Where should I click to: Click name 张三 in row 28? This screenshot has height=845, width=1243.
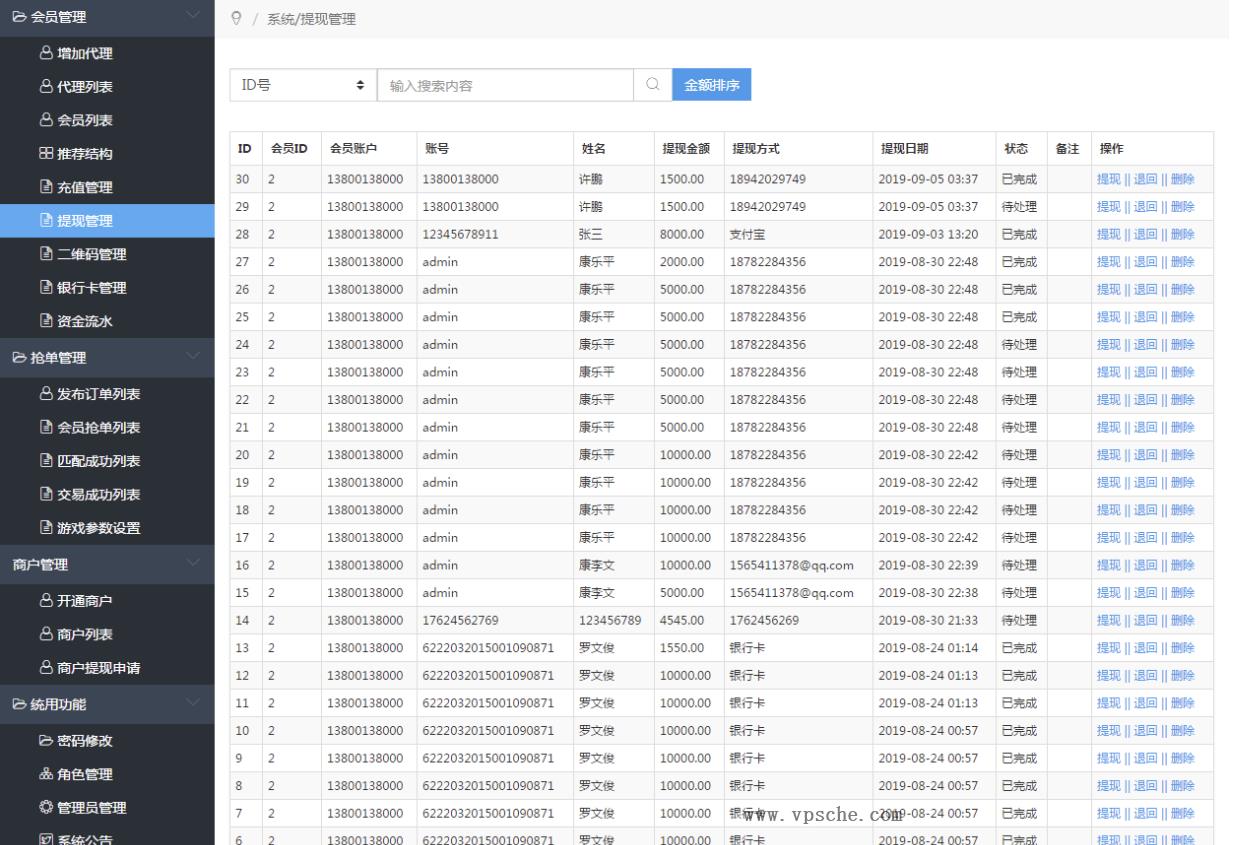pos(591,234)
